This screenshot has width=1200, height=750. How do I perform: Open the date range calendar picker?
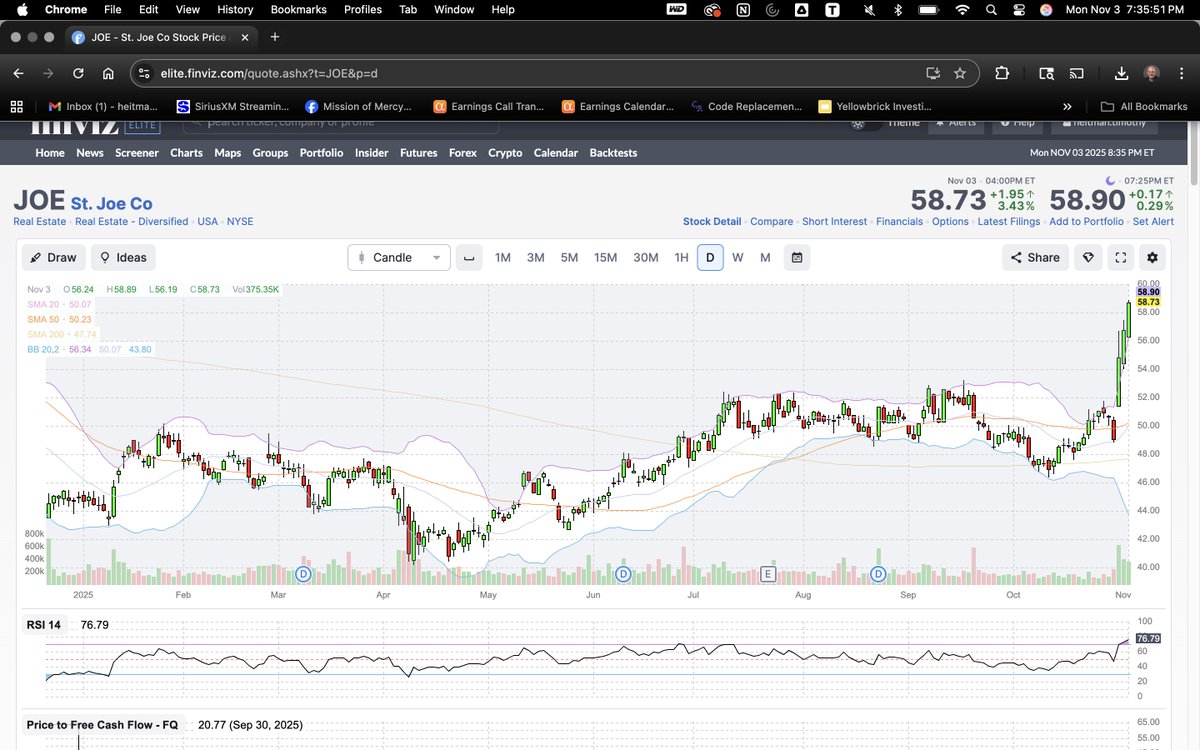point(795,257)
